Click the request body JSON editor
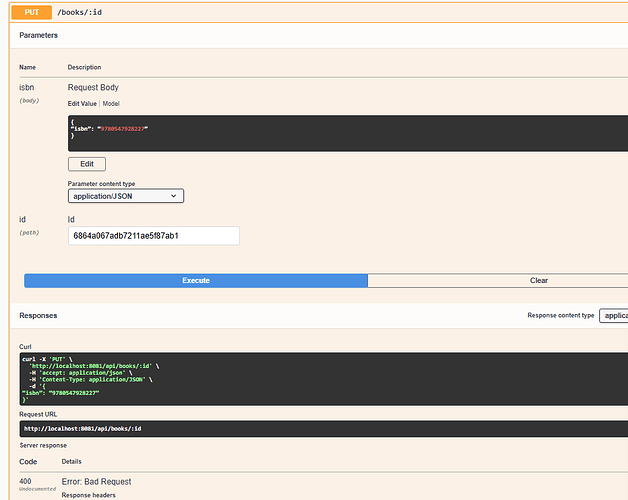Screen dimensions: 628x500 pos(348,133)
